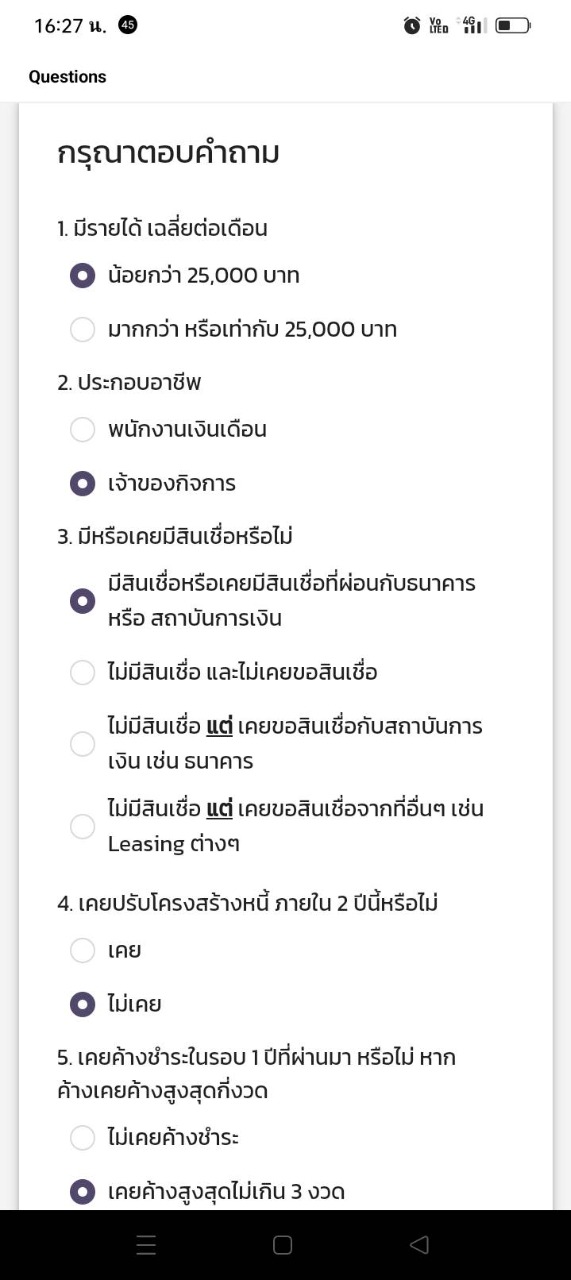
Task: Select เคย for debt restructuring question
Action: tap(106, 950)
